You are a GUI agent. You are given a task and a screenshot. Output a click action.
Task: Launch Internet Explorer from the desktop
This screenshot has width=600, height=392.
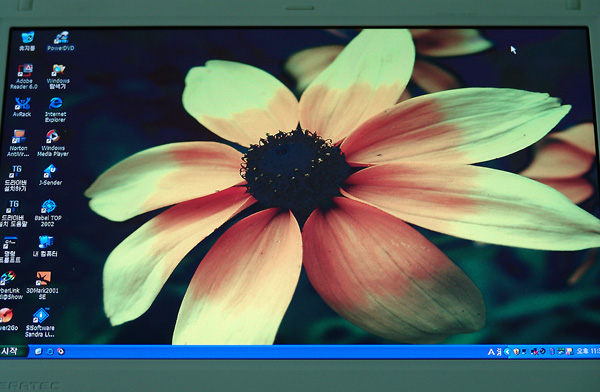pyautogui.click(x=55, y=110)
